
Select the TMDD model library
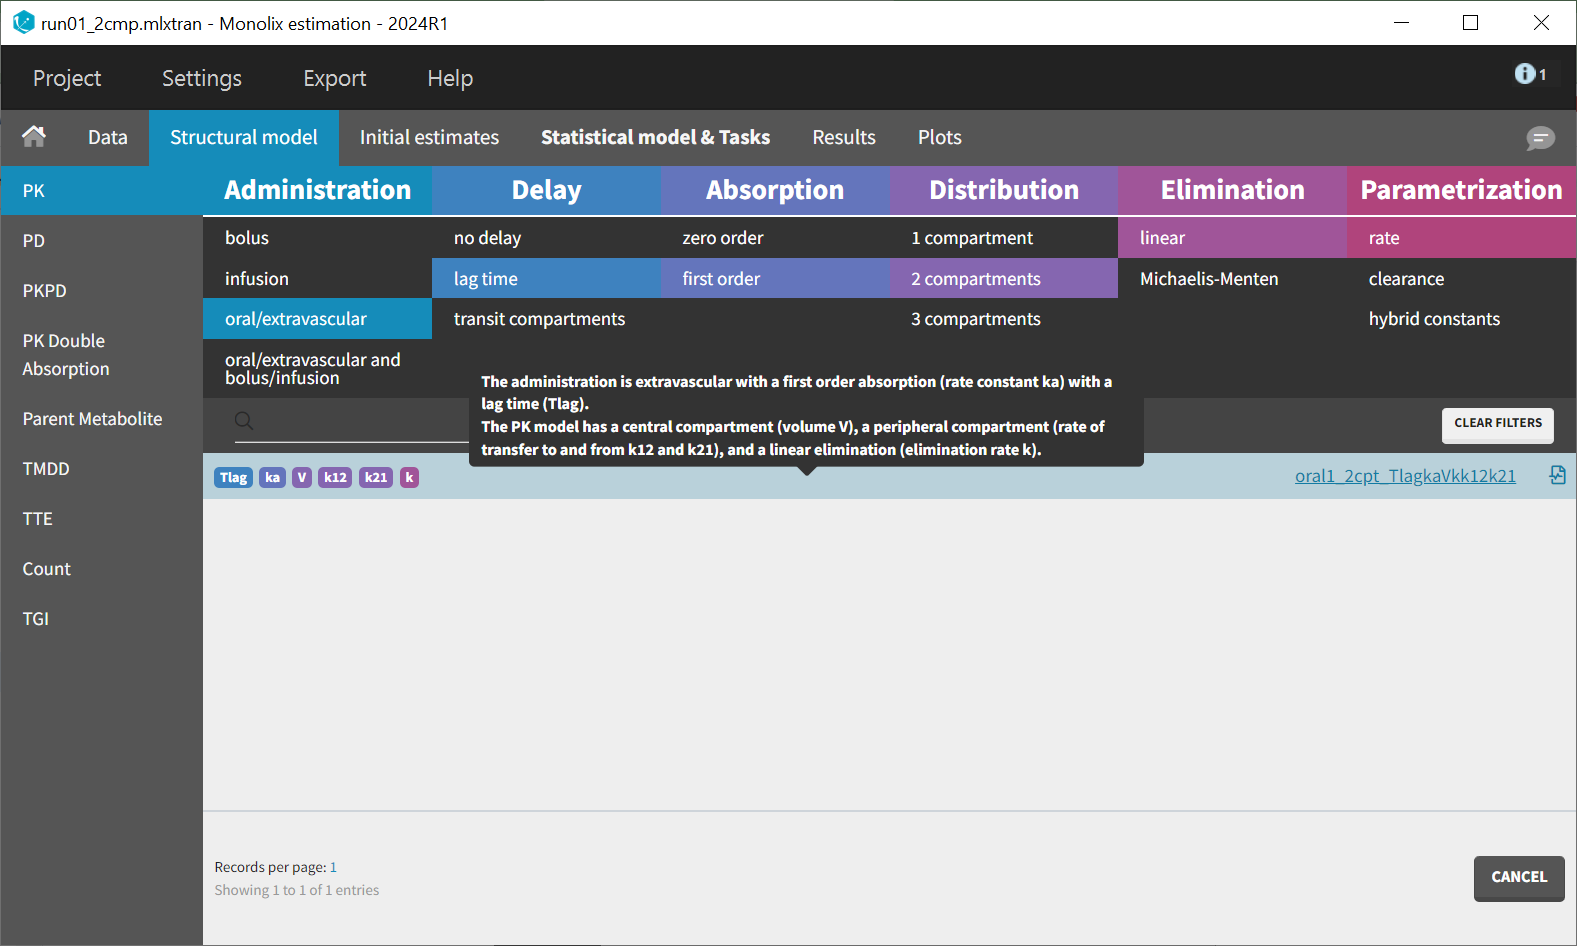(x=46, y=469)
